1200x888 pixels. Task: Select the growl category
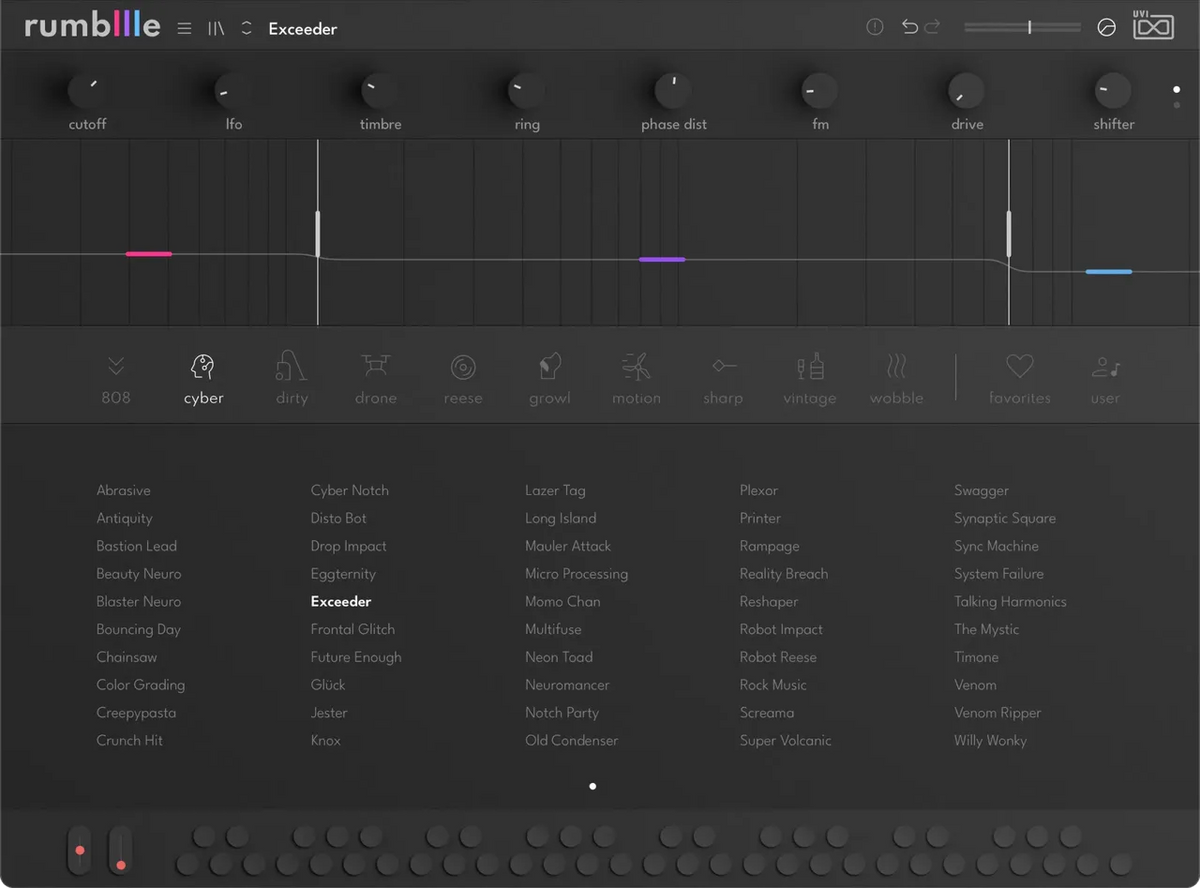tap(550, 379)
